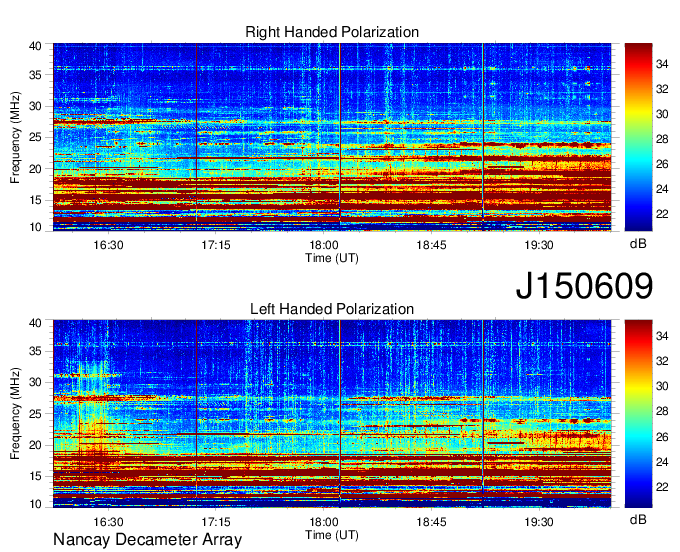The height and width of the screenshot is (552, 680).
Task: Click the 17:15 time tick of Right Handed plot
Action: point(216,245)
